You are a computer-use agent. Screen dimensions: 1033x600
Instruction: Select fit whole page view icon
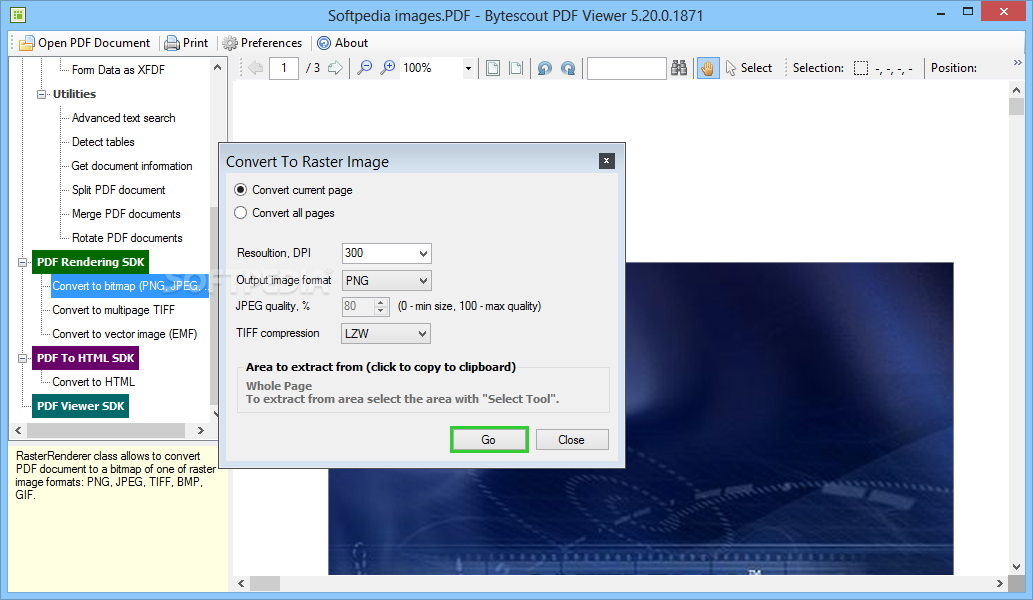point(493,68)
